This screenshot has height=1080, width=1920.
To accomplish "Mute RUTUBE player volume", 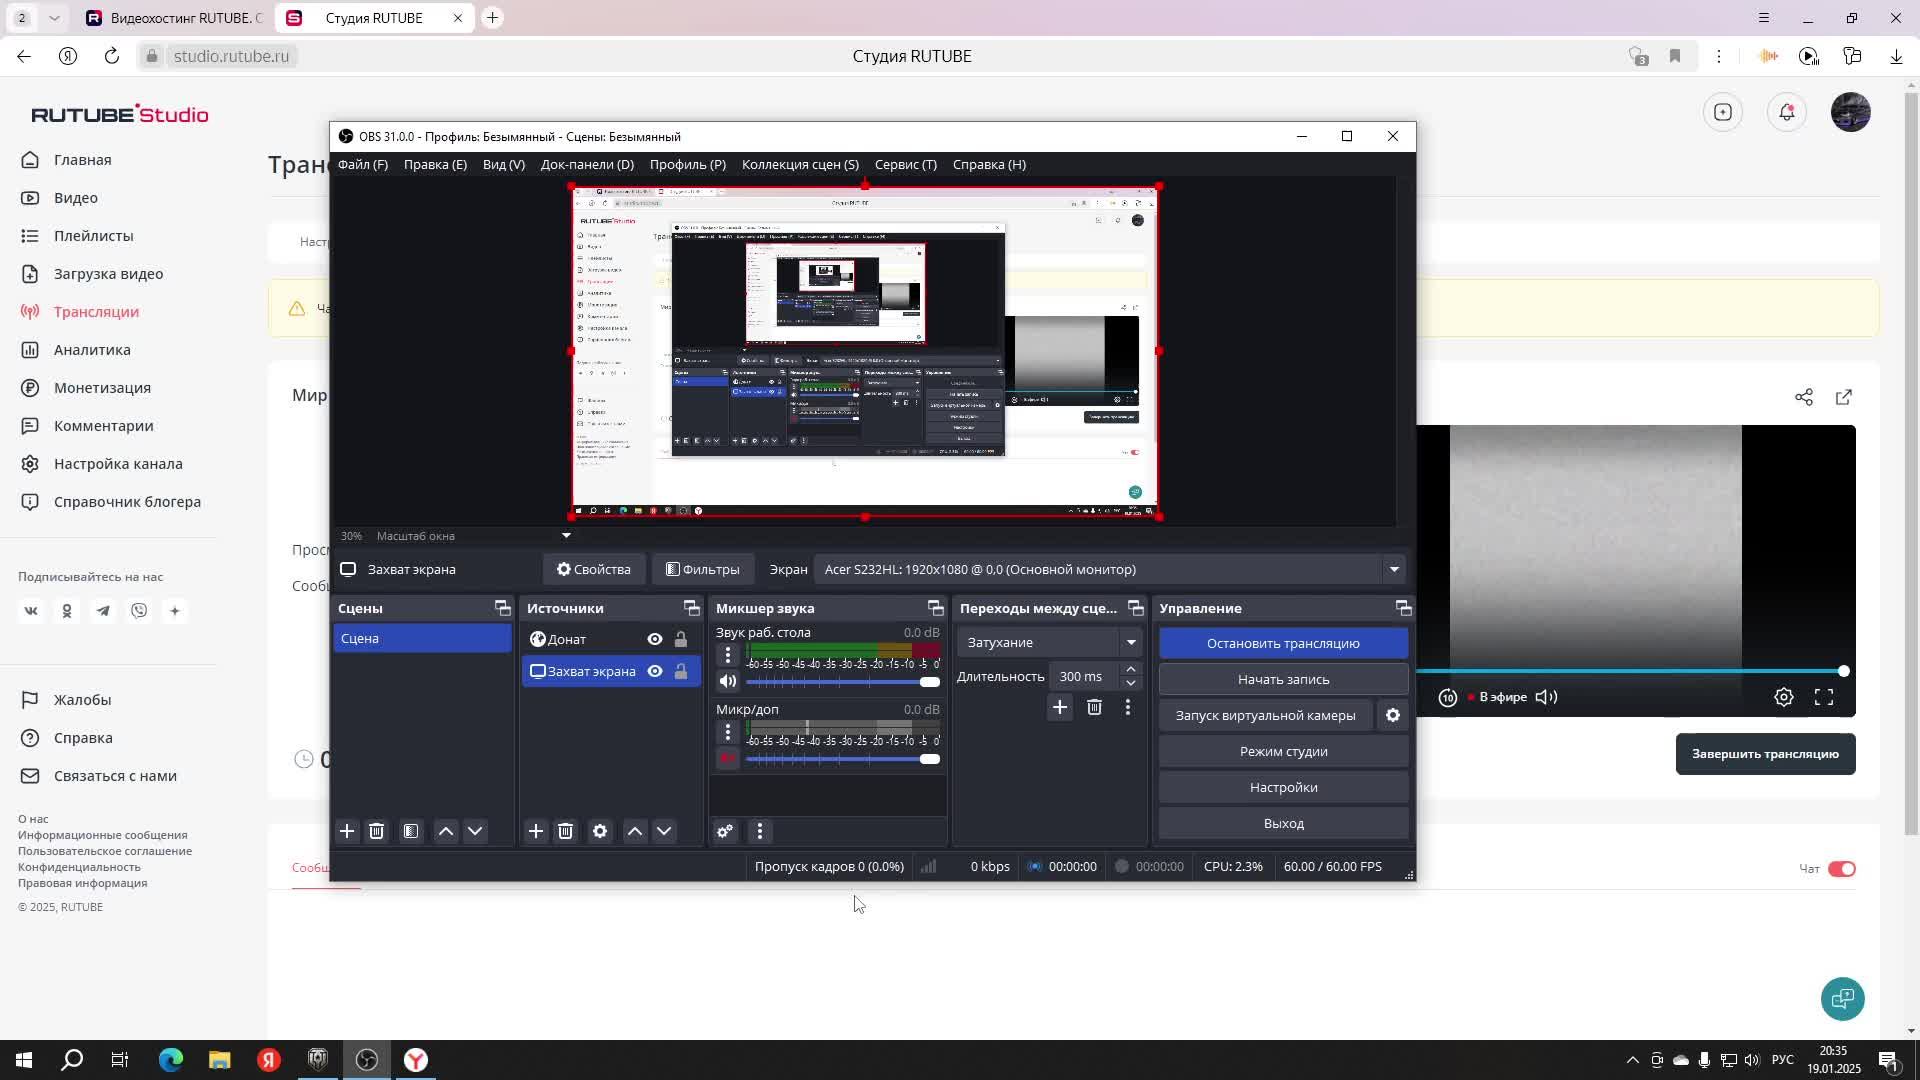I will pyautogui.click(x=1547, y=697).
